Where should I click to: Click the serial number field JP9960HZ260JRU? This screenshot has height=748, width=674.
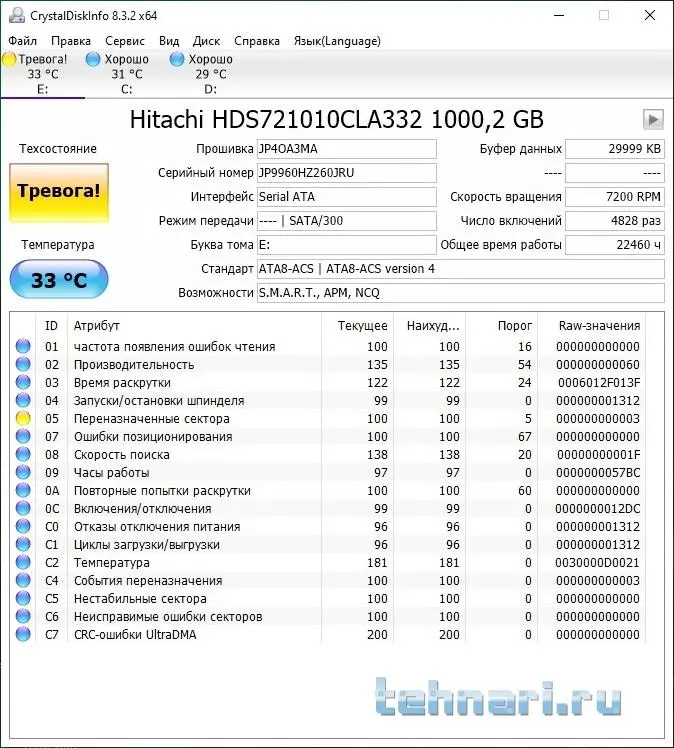[347, 173]
